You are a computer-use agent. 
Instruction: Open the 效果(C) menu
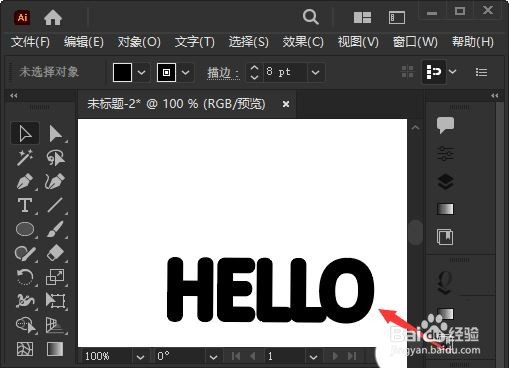point(303,42)
